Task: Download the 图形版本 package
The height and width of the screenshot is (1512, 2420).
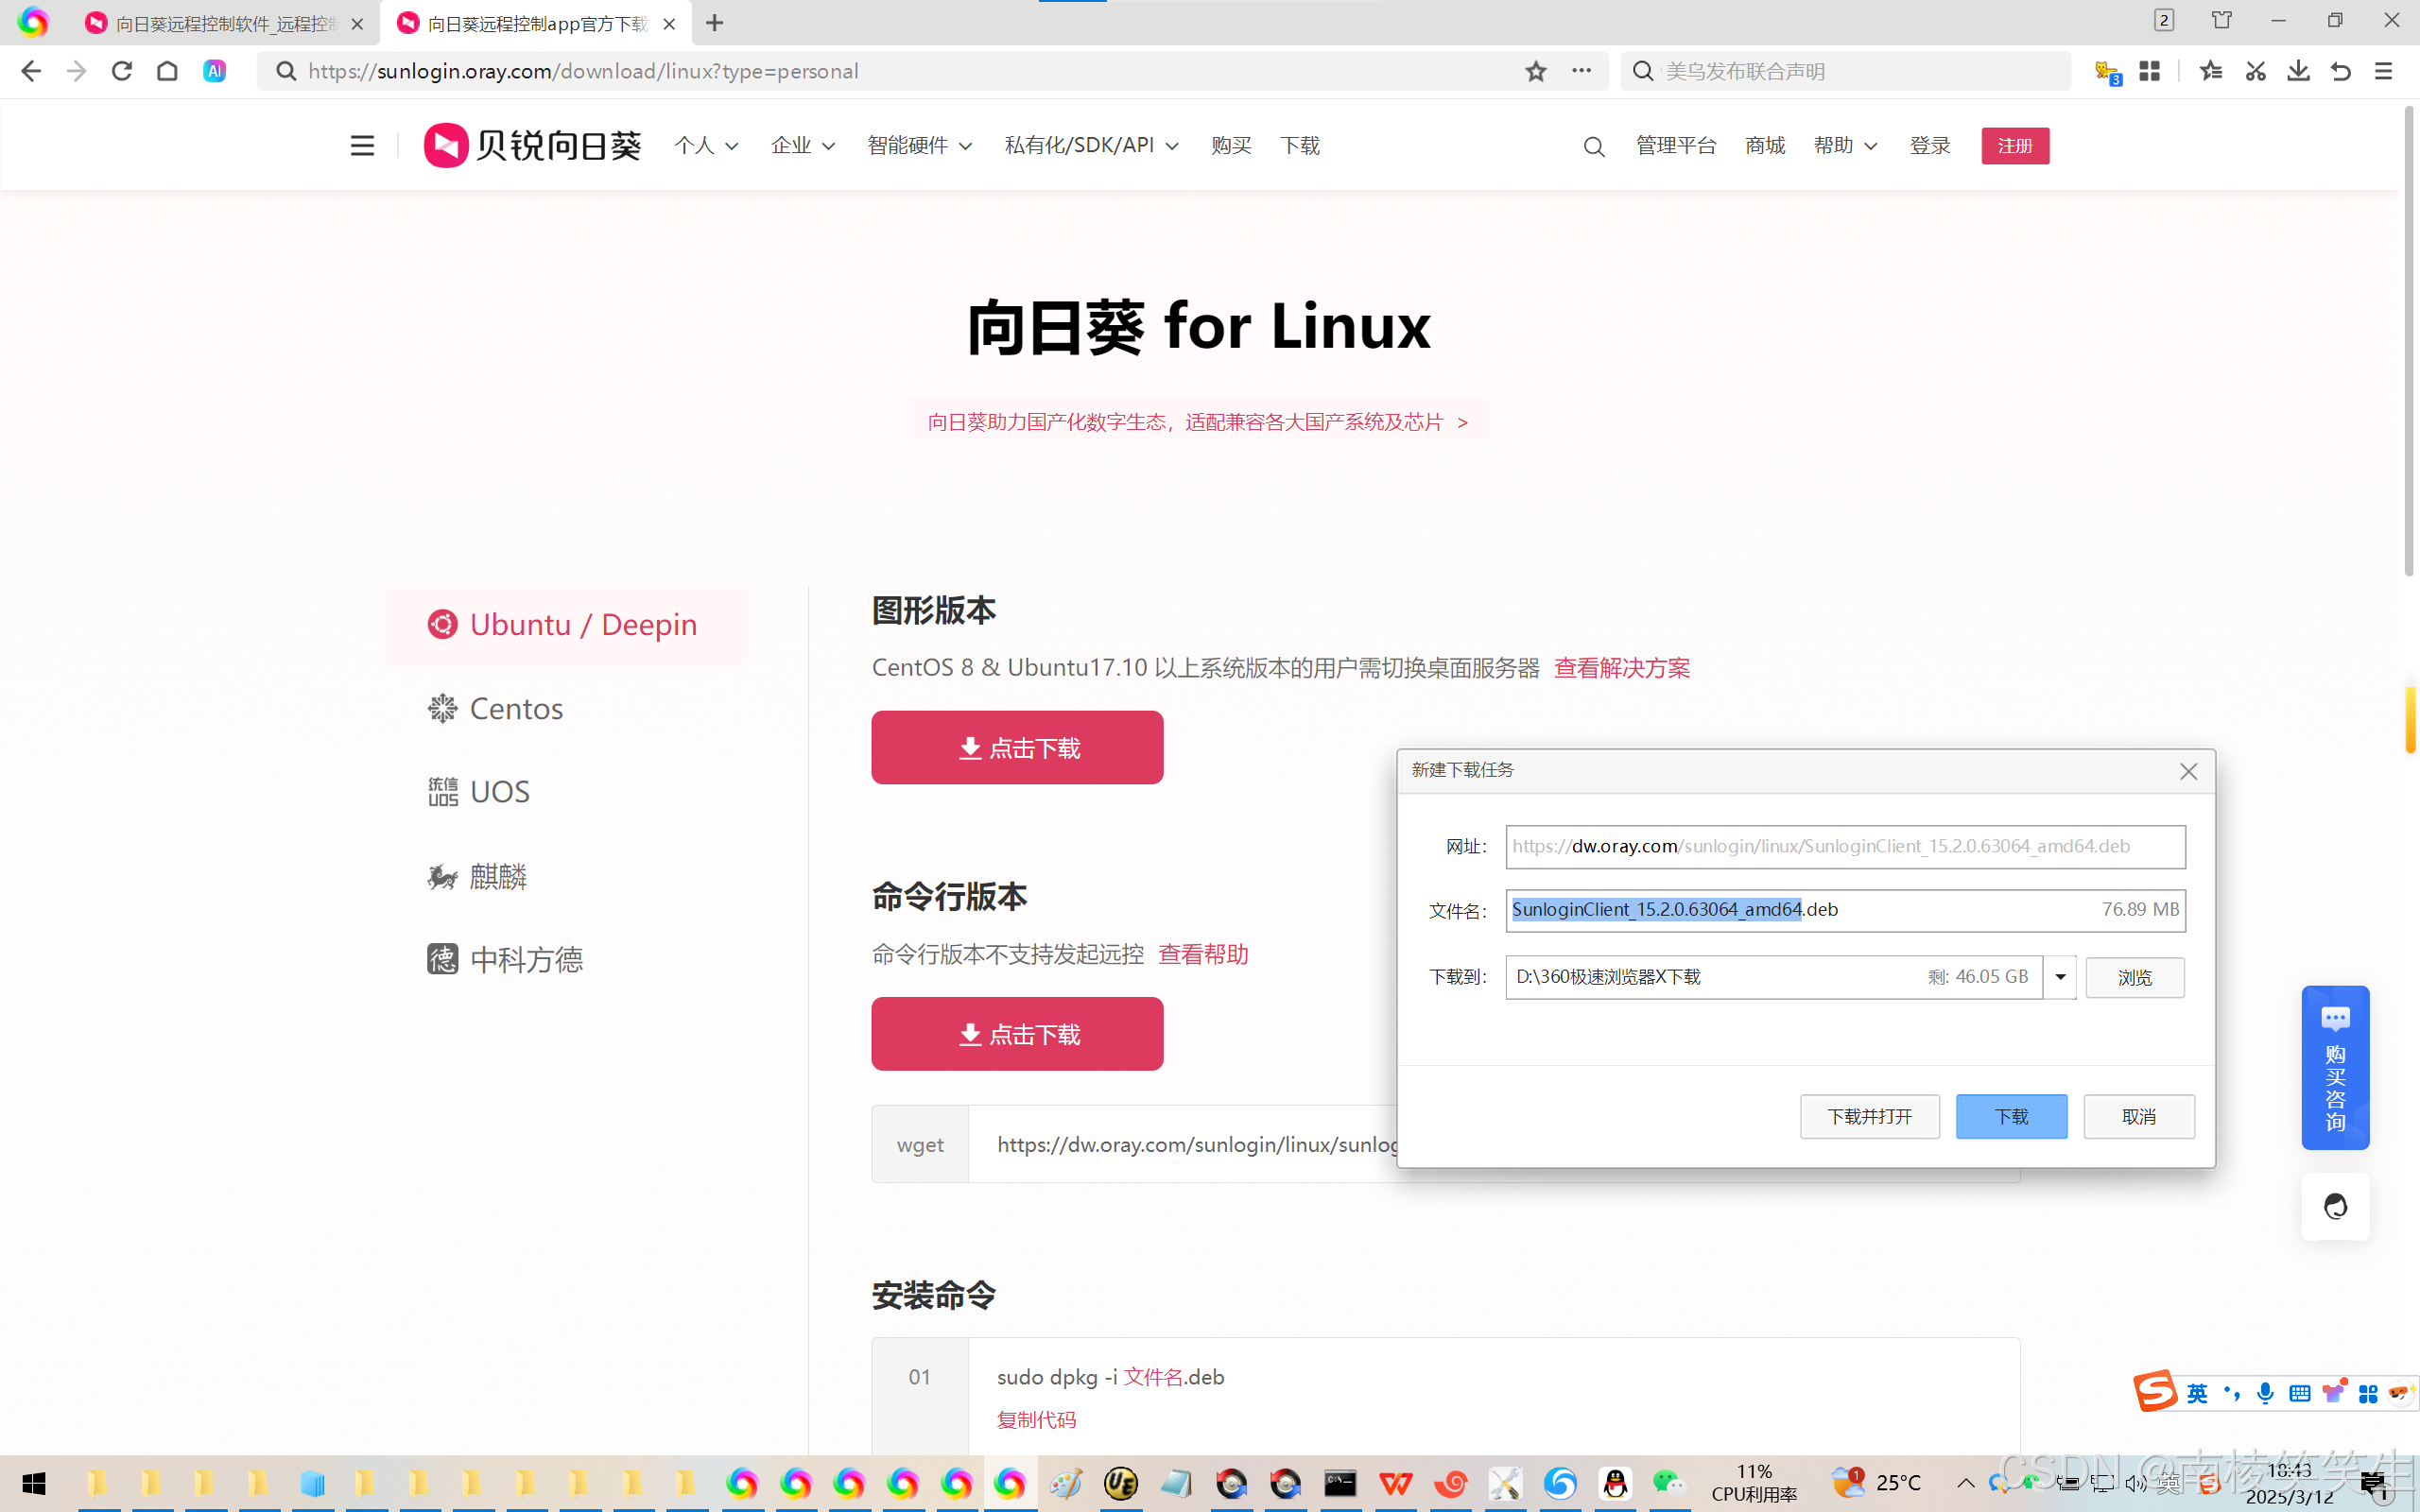Action: click(1017, 748)
